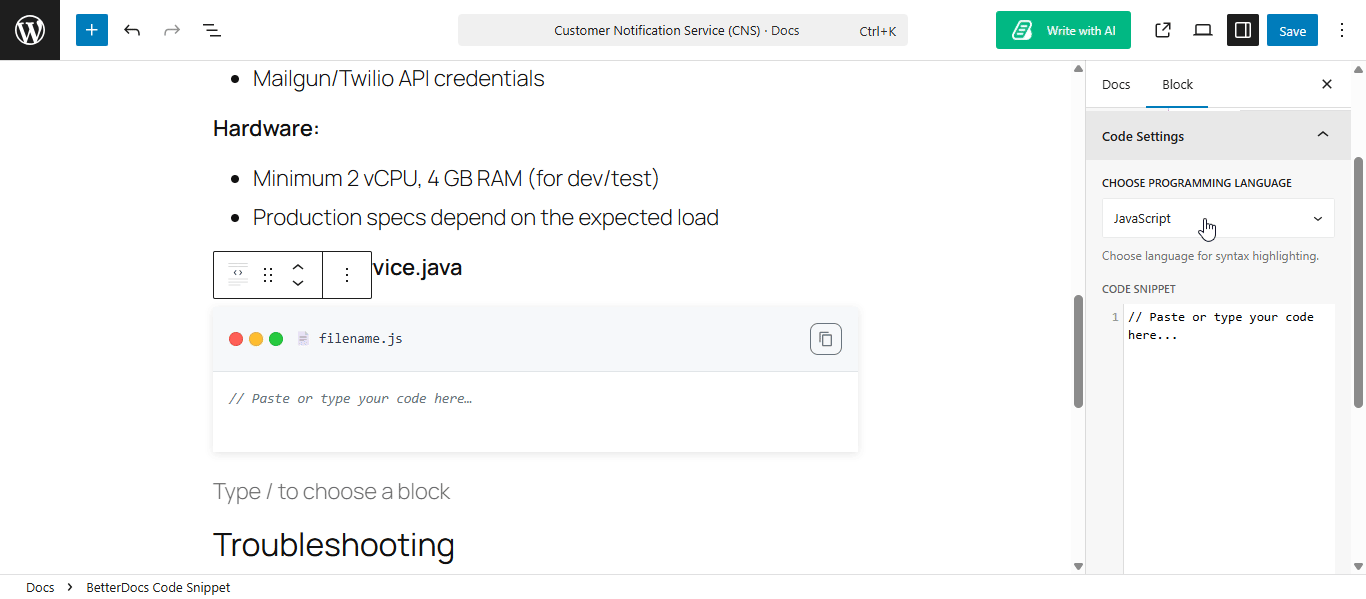Click the editor canvas scrollbar thumb

click(1078, 351)
